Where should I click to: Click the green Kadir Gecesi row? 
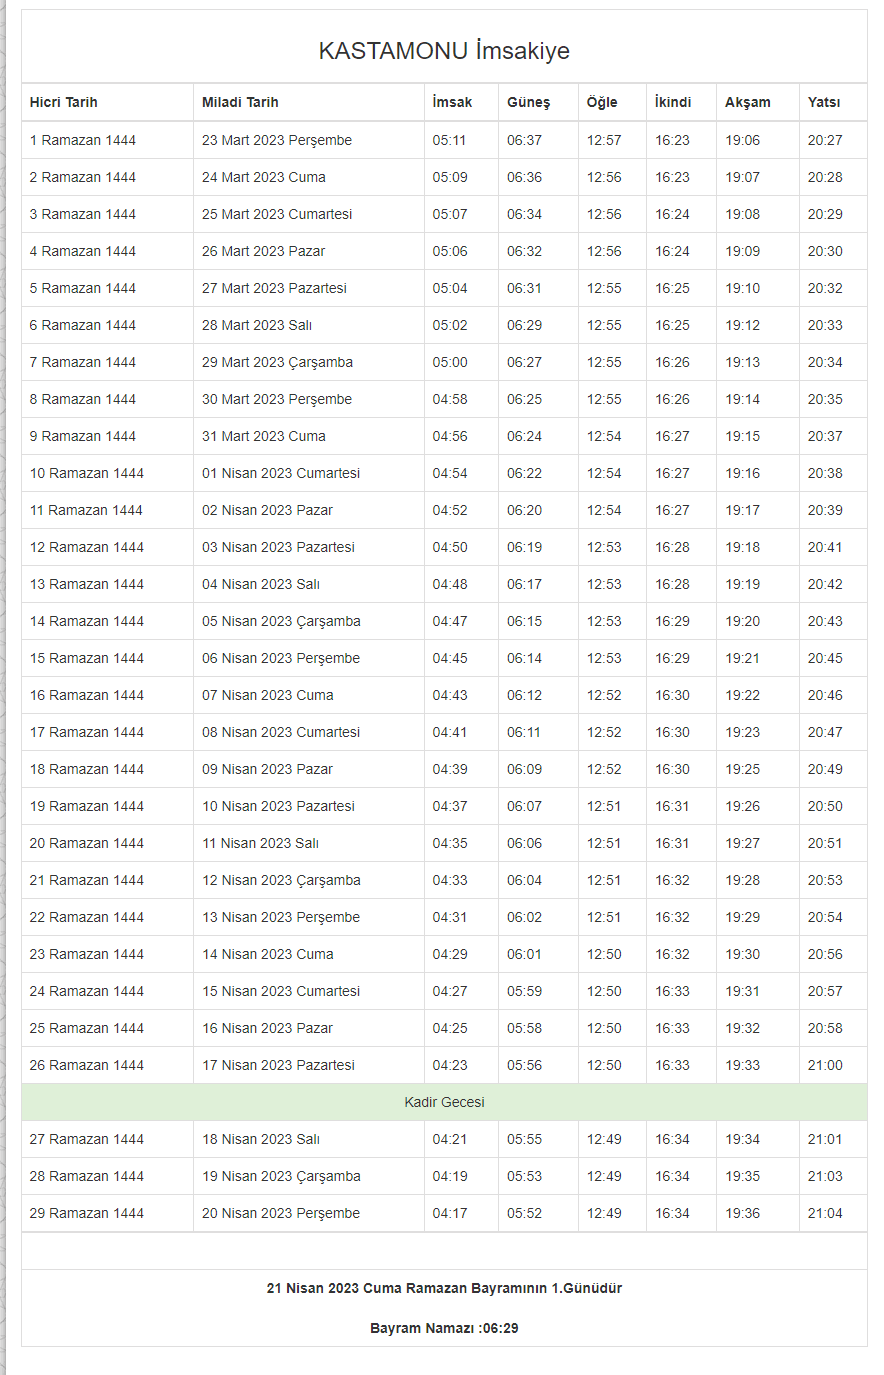click(x=444, y=1102)
